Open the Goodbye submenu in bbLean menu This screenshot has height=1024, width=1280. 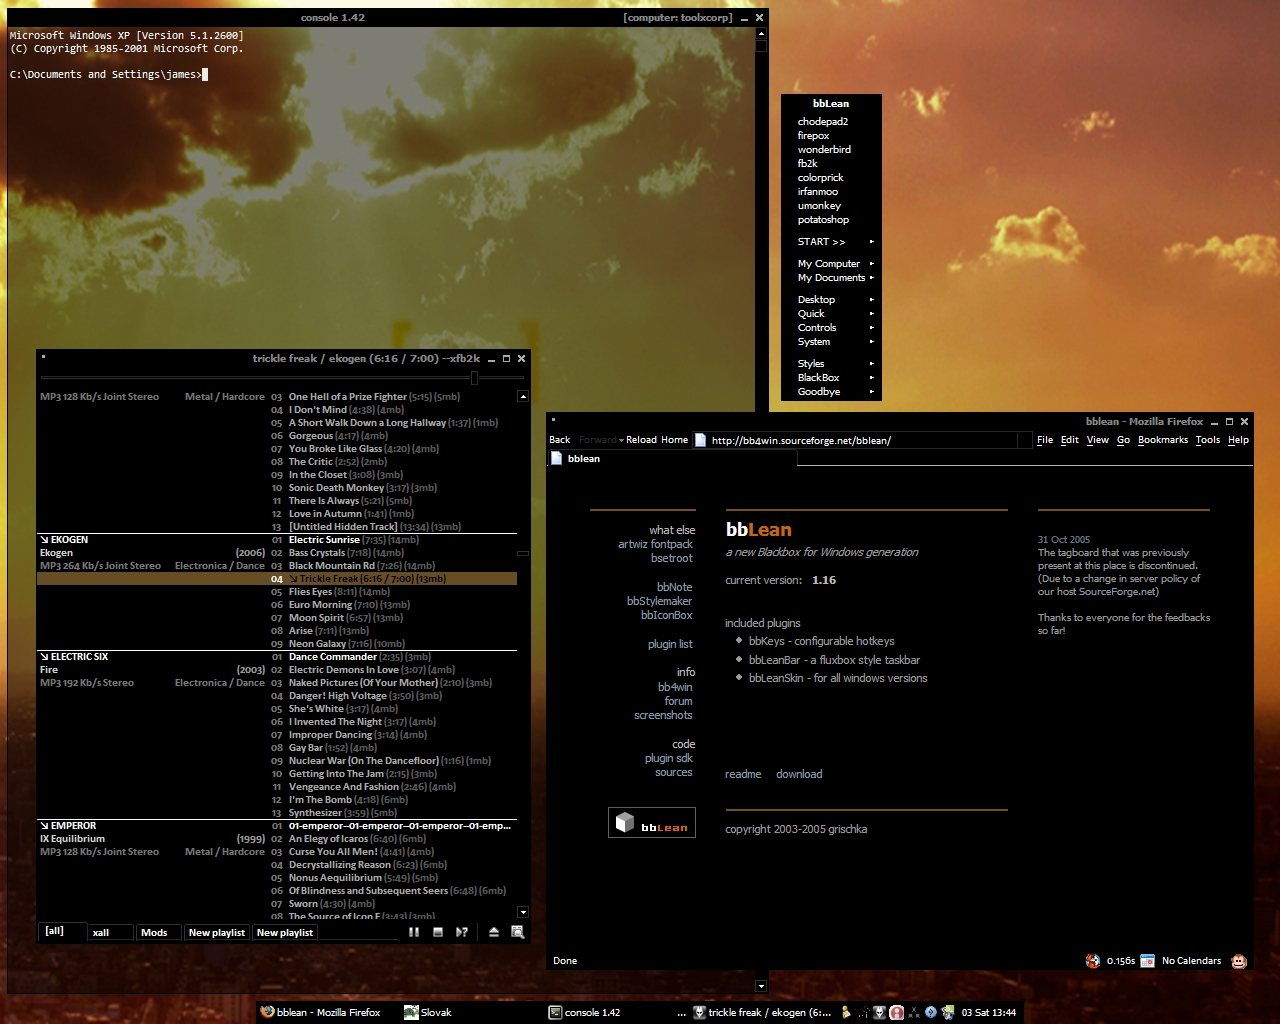[x=832, y=392]
